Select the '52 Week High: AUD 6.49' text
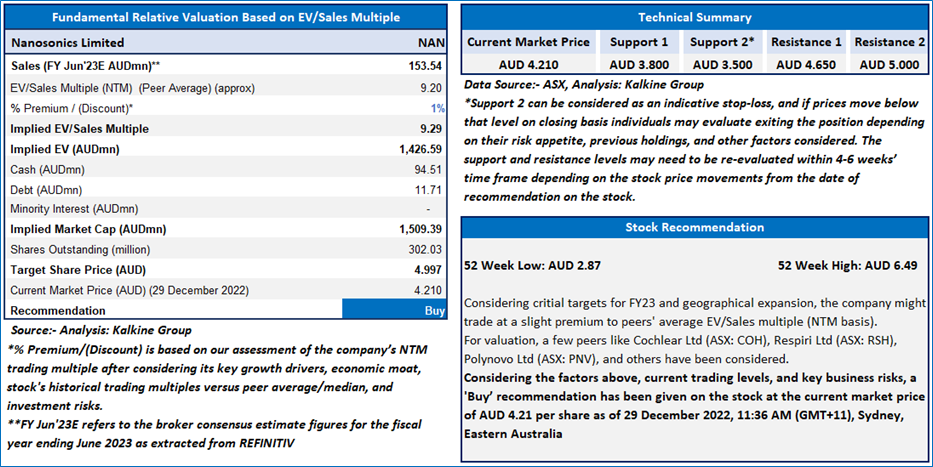Screen dimensions: 933x467 (x=847, y=265)
